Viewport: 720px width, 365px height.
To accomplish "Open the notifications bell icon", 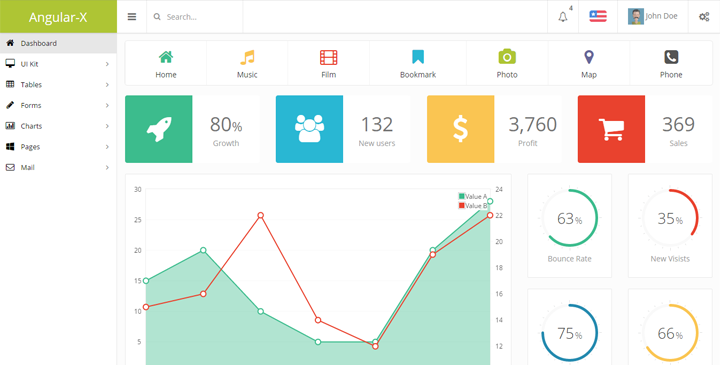I will [562, 17].
